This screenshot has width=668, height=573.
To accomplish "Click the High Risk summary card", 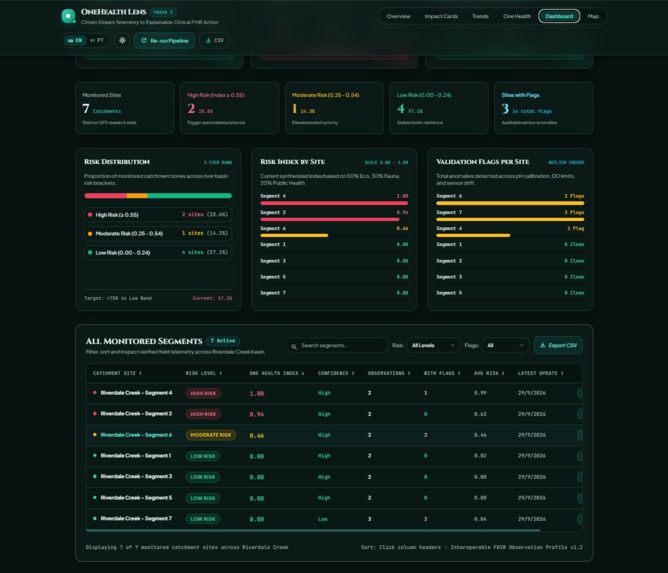I will pos(229,108).
